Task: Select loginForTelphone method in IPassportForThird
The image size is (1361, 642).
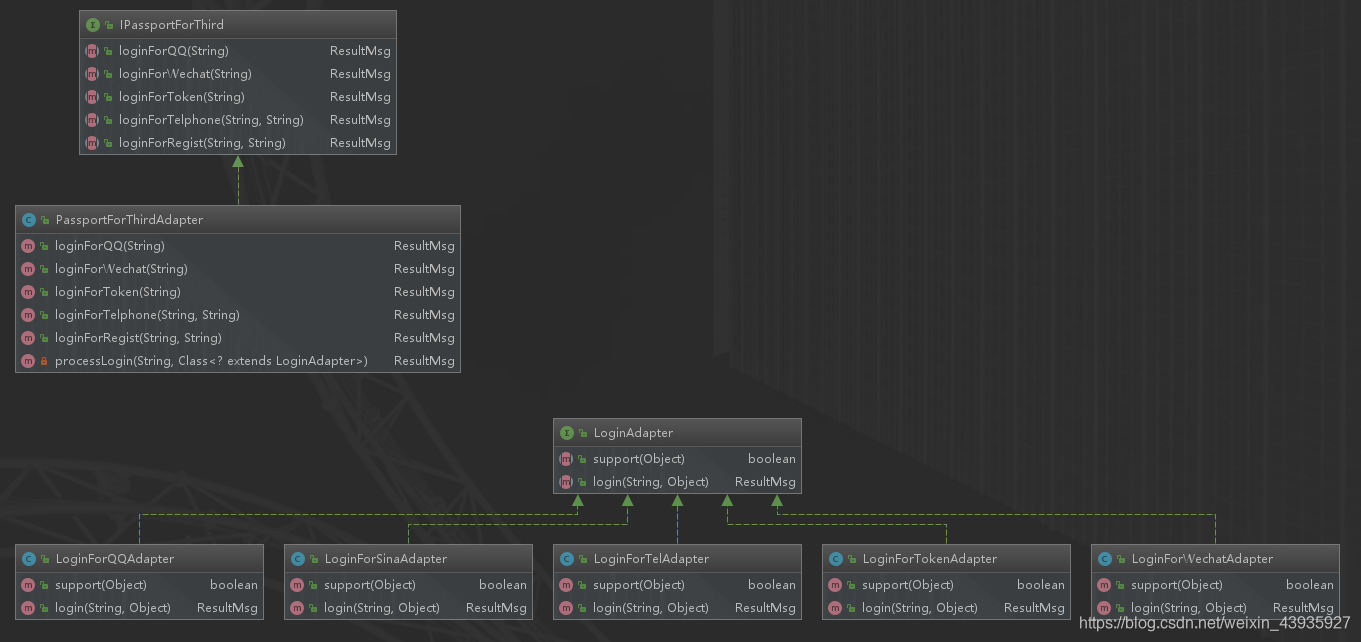Action: [x=211, y=120]
